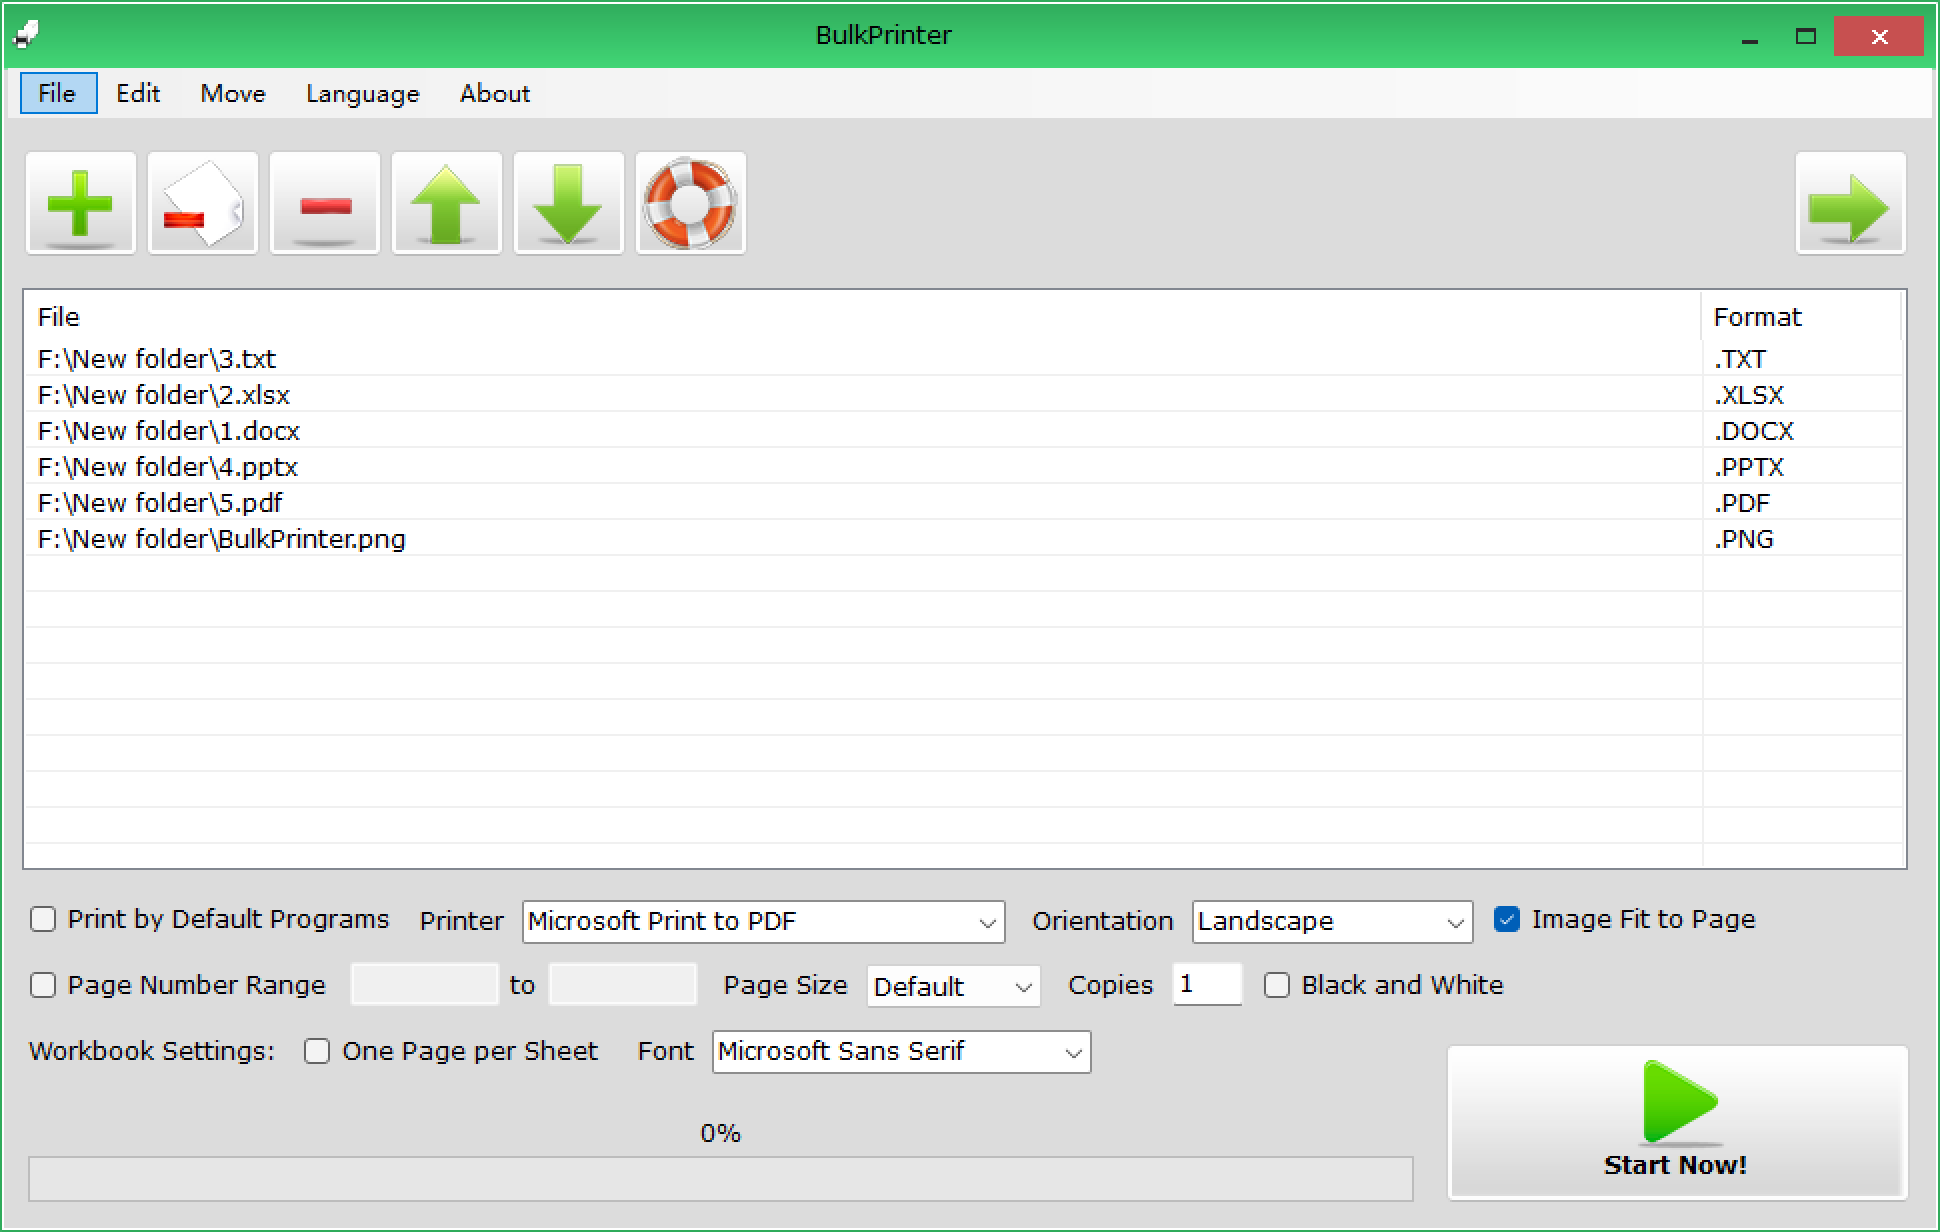This screenshot has height=1232, width=1940.
Task: Click the Format column header
Action: (1802, 317)
